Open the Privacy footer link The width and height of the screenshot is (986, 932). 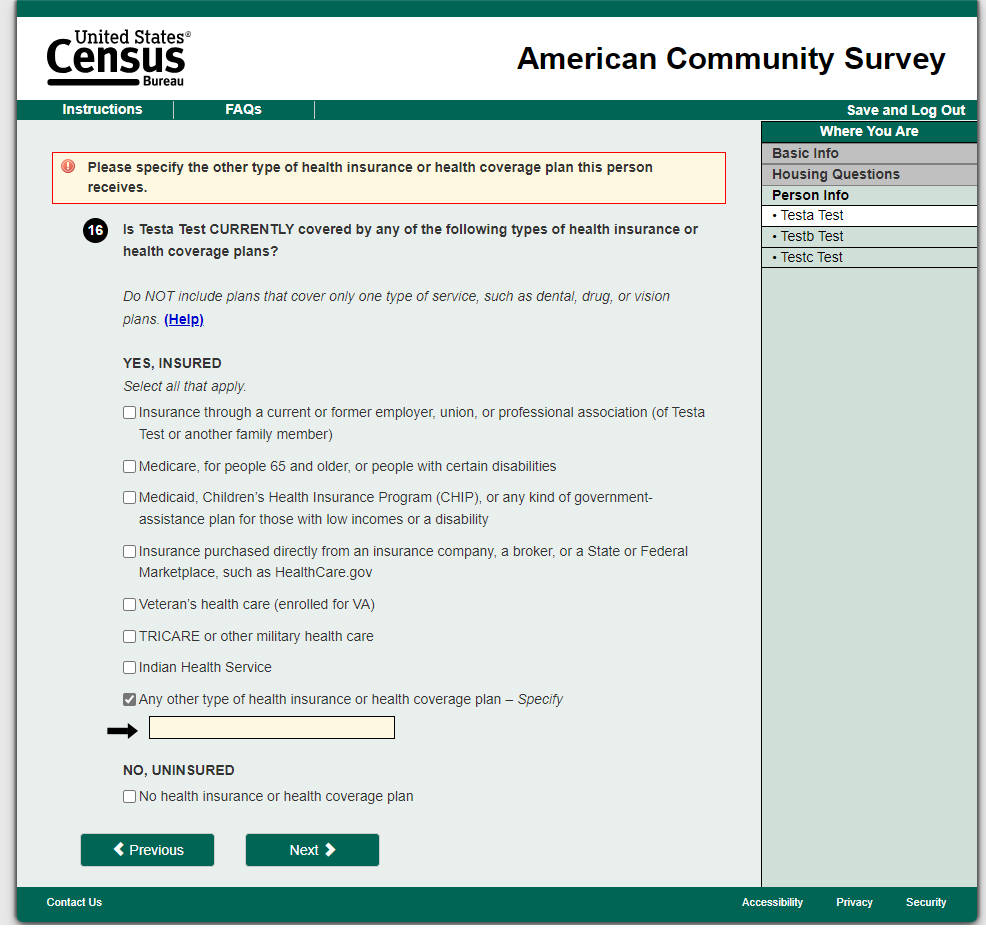point(854,902)
